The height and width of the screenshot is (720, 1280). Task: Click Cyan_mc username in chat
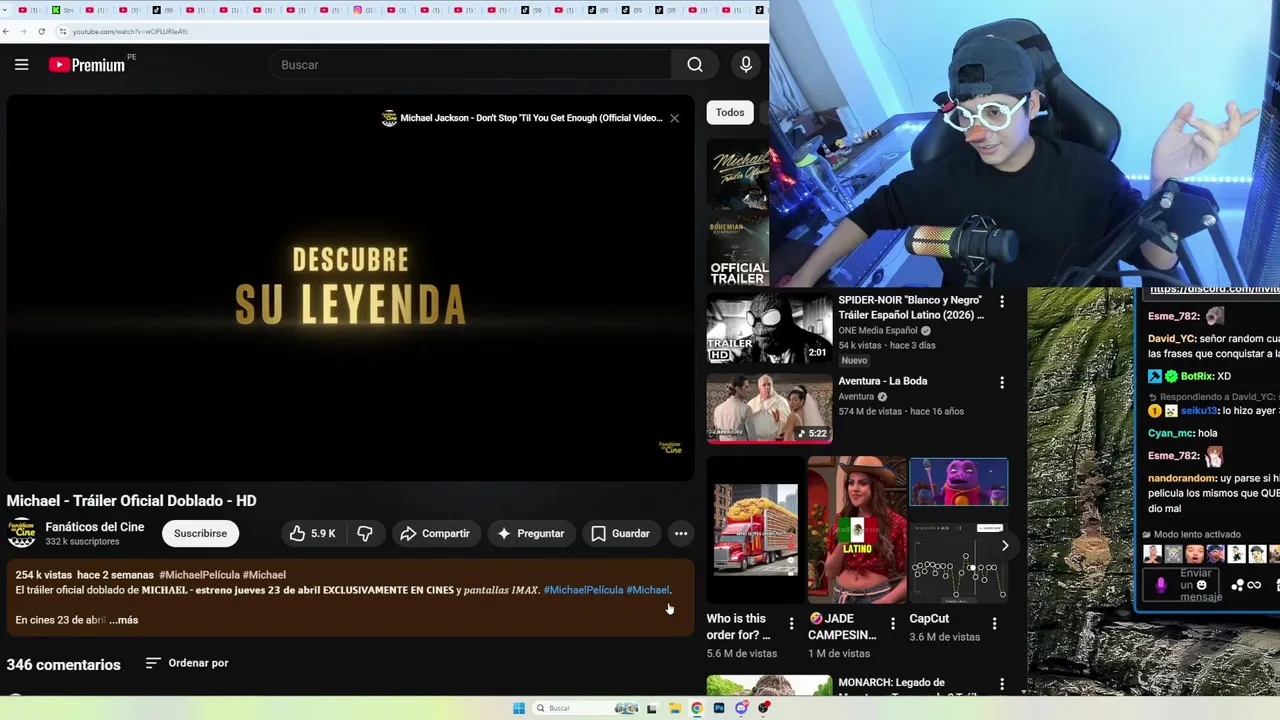coord(1171,433)
